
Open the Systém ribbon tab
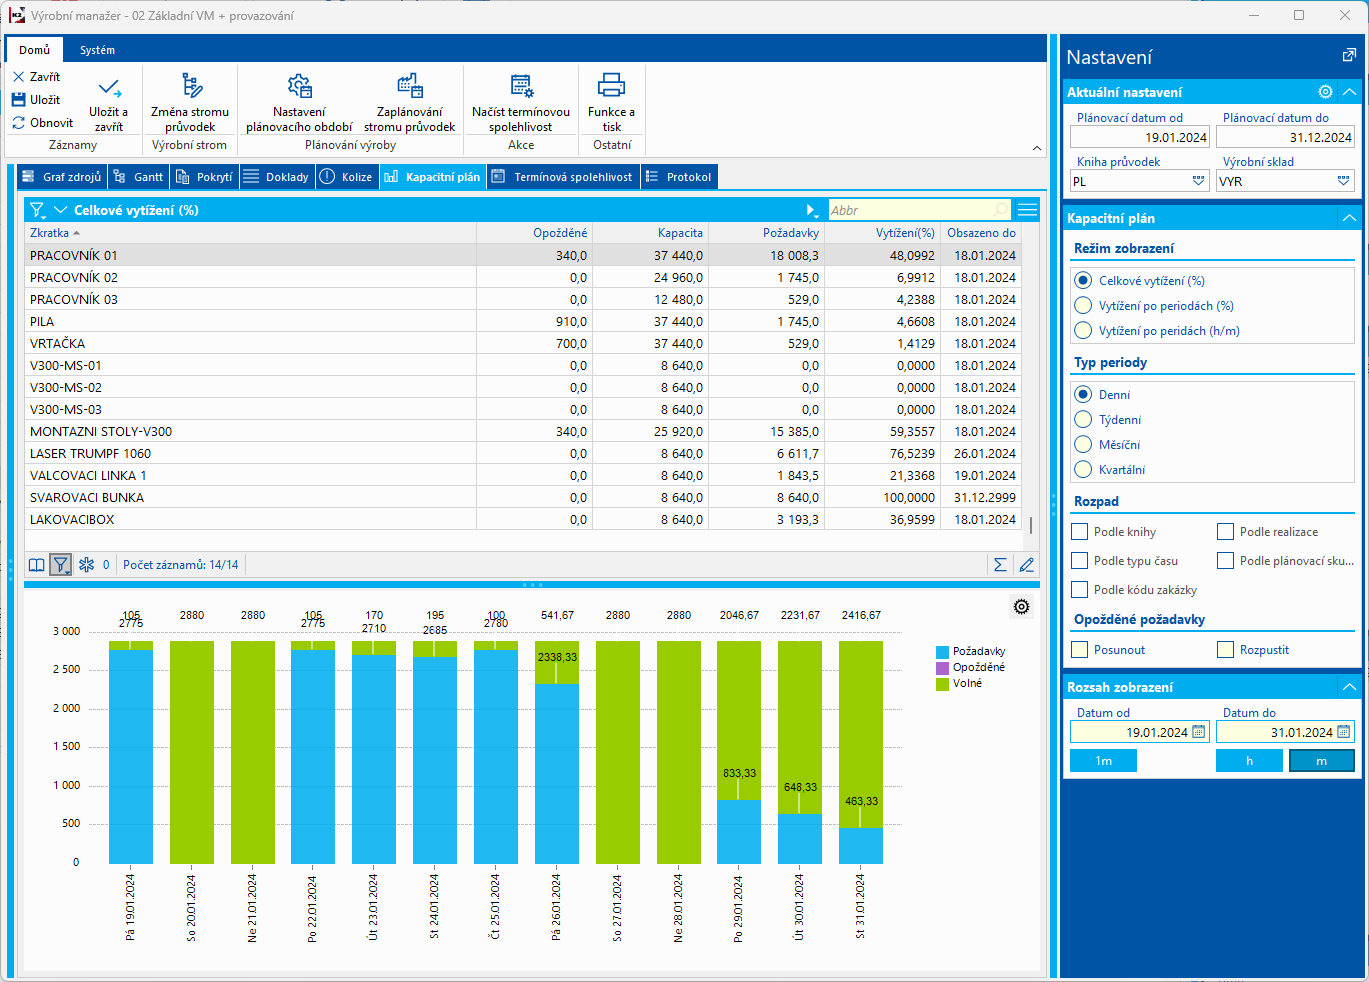[97, 50]
